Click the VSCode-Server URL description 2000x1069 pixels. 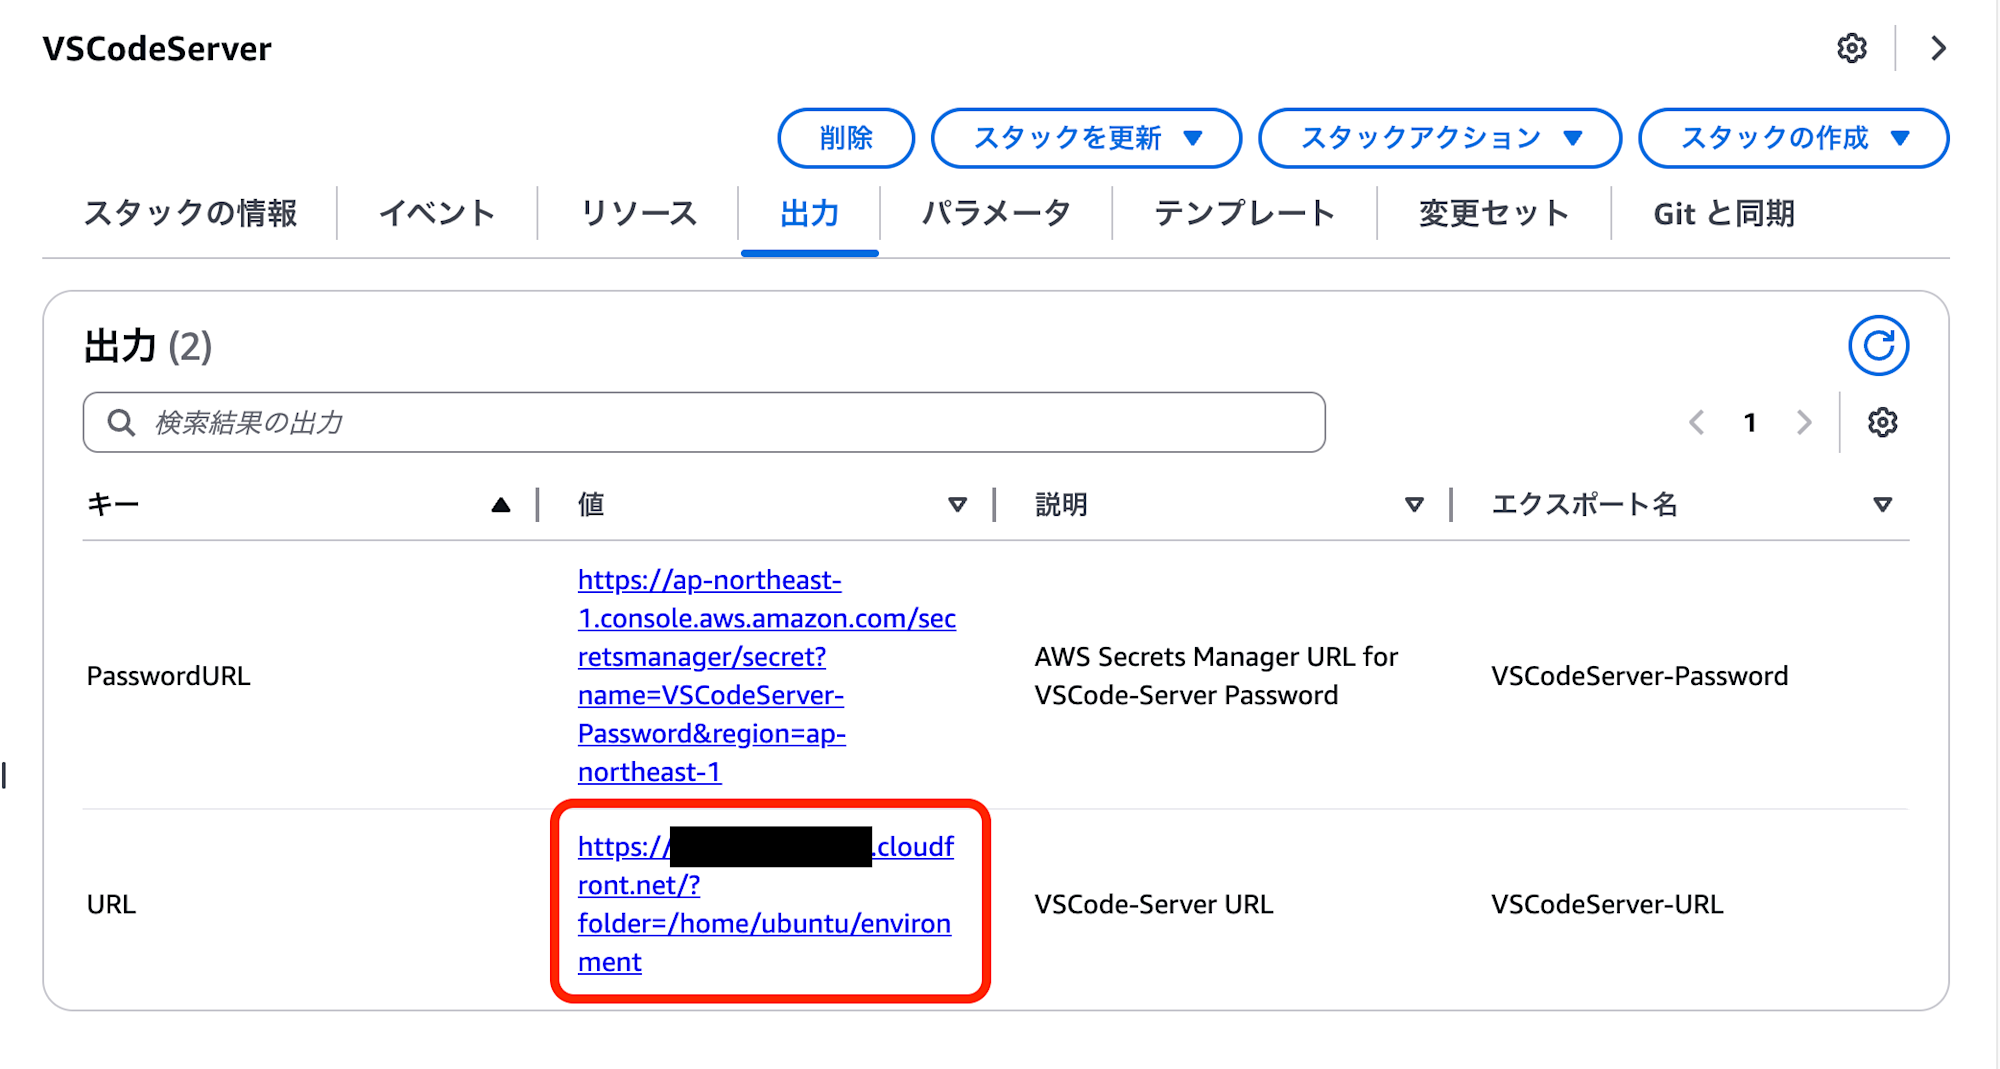pos(1153,904)
